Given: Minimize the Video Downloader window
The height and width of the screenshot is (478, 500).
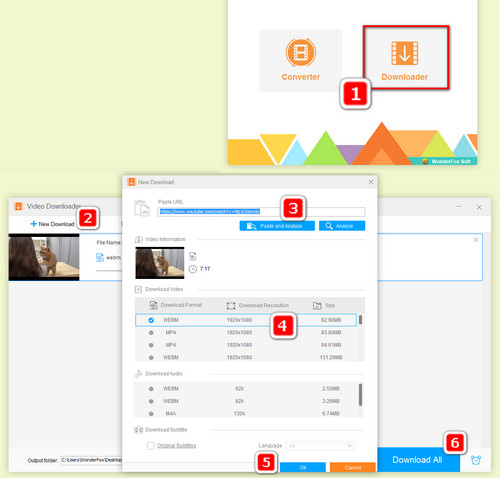Looking at the screenshot, I should coord(459,207).
